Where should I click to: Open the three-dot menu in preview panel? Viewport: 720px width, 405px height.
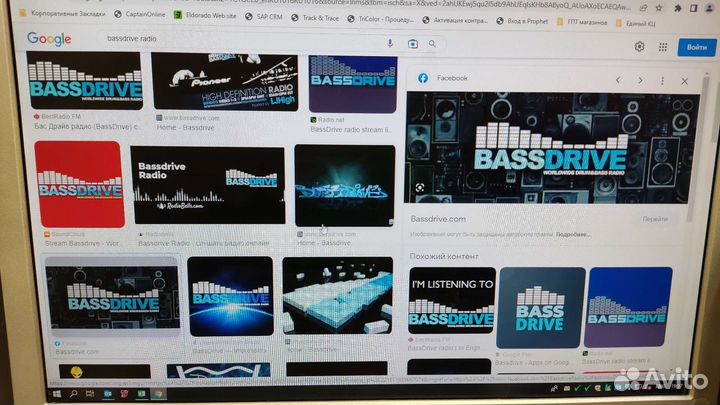coord(662,81)
